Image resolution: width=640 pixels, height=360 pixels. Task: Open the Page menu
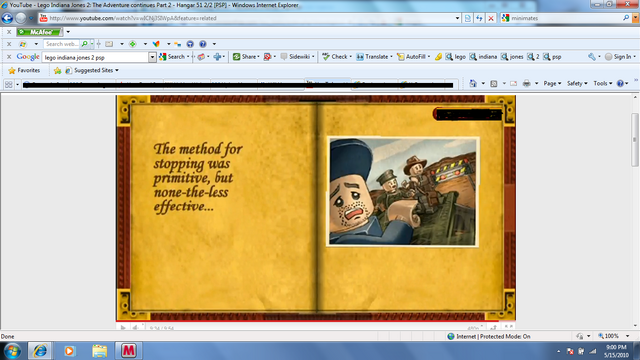pos(552,83)
